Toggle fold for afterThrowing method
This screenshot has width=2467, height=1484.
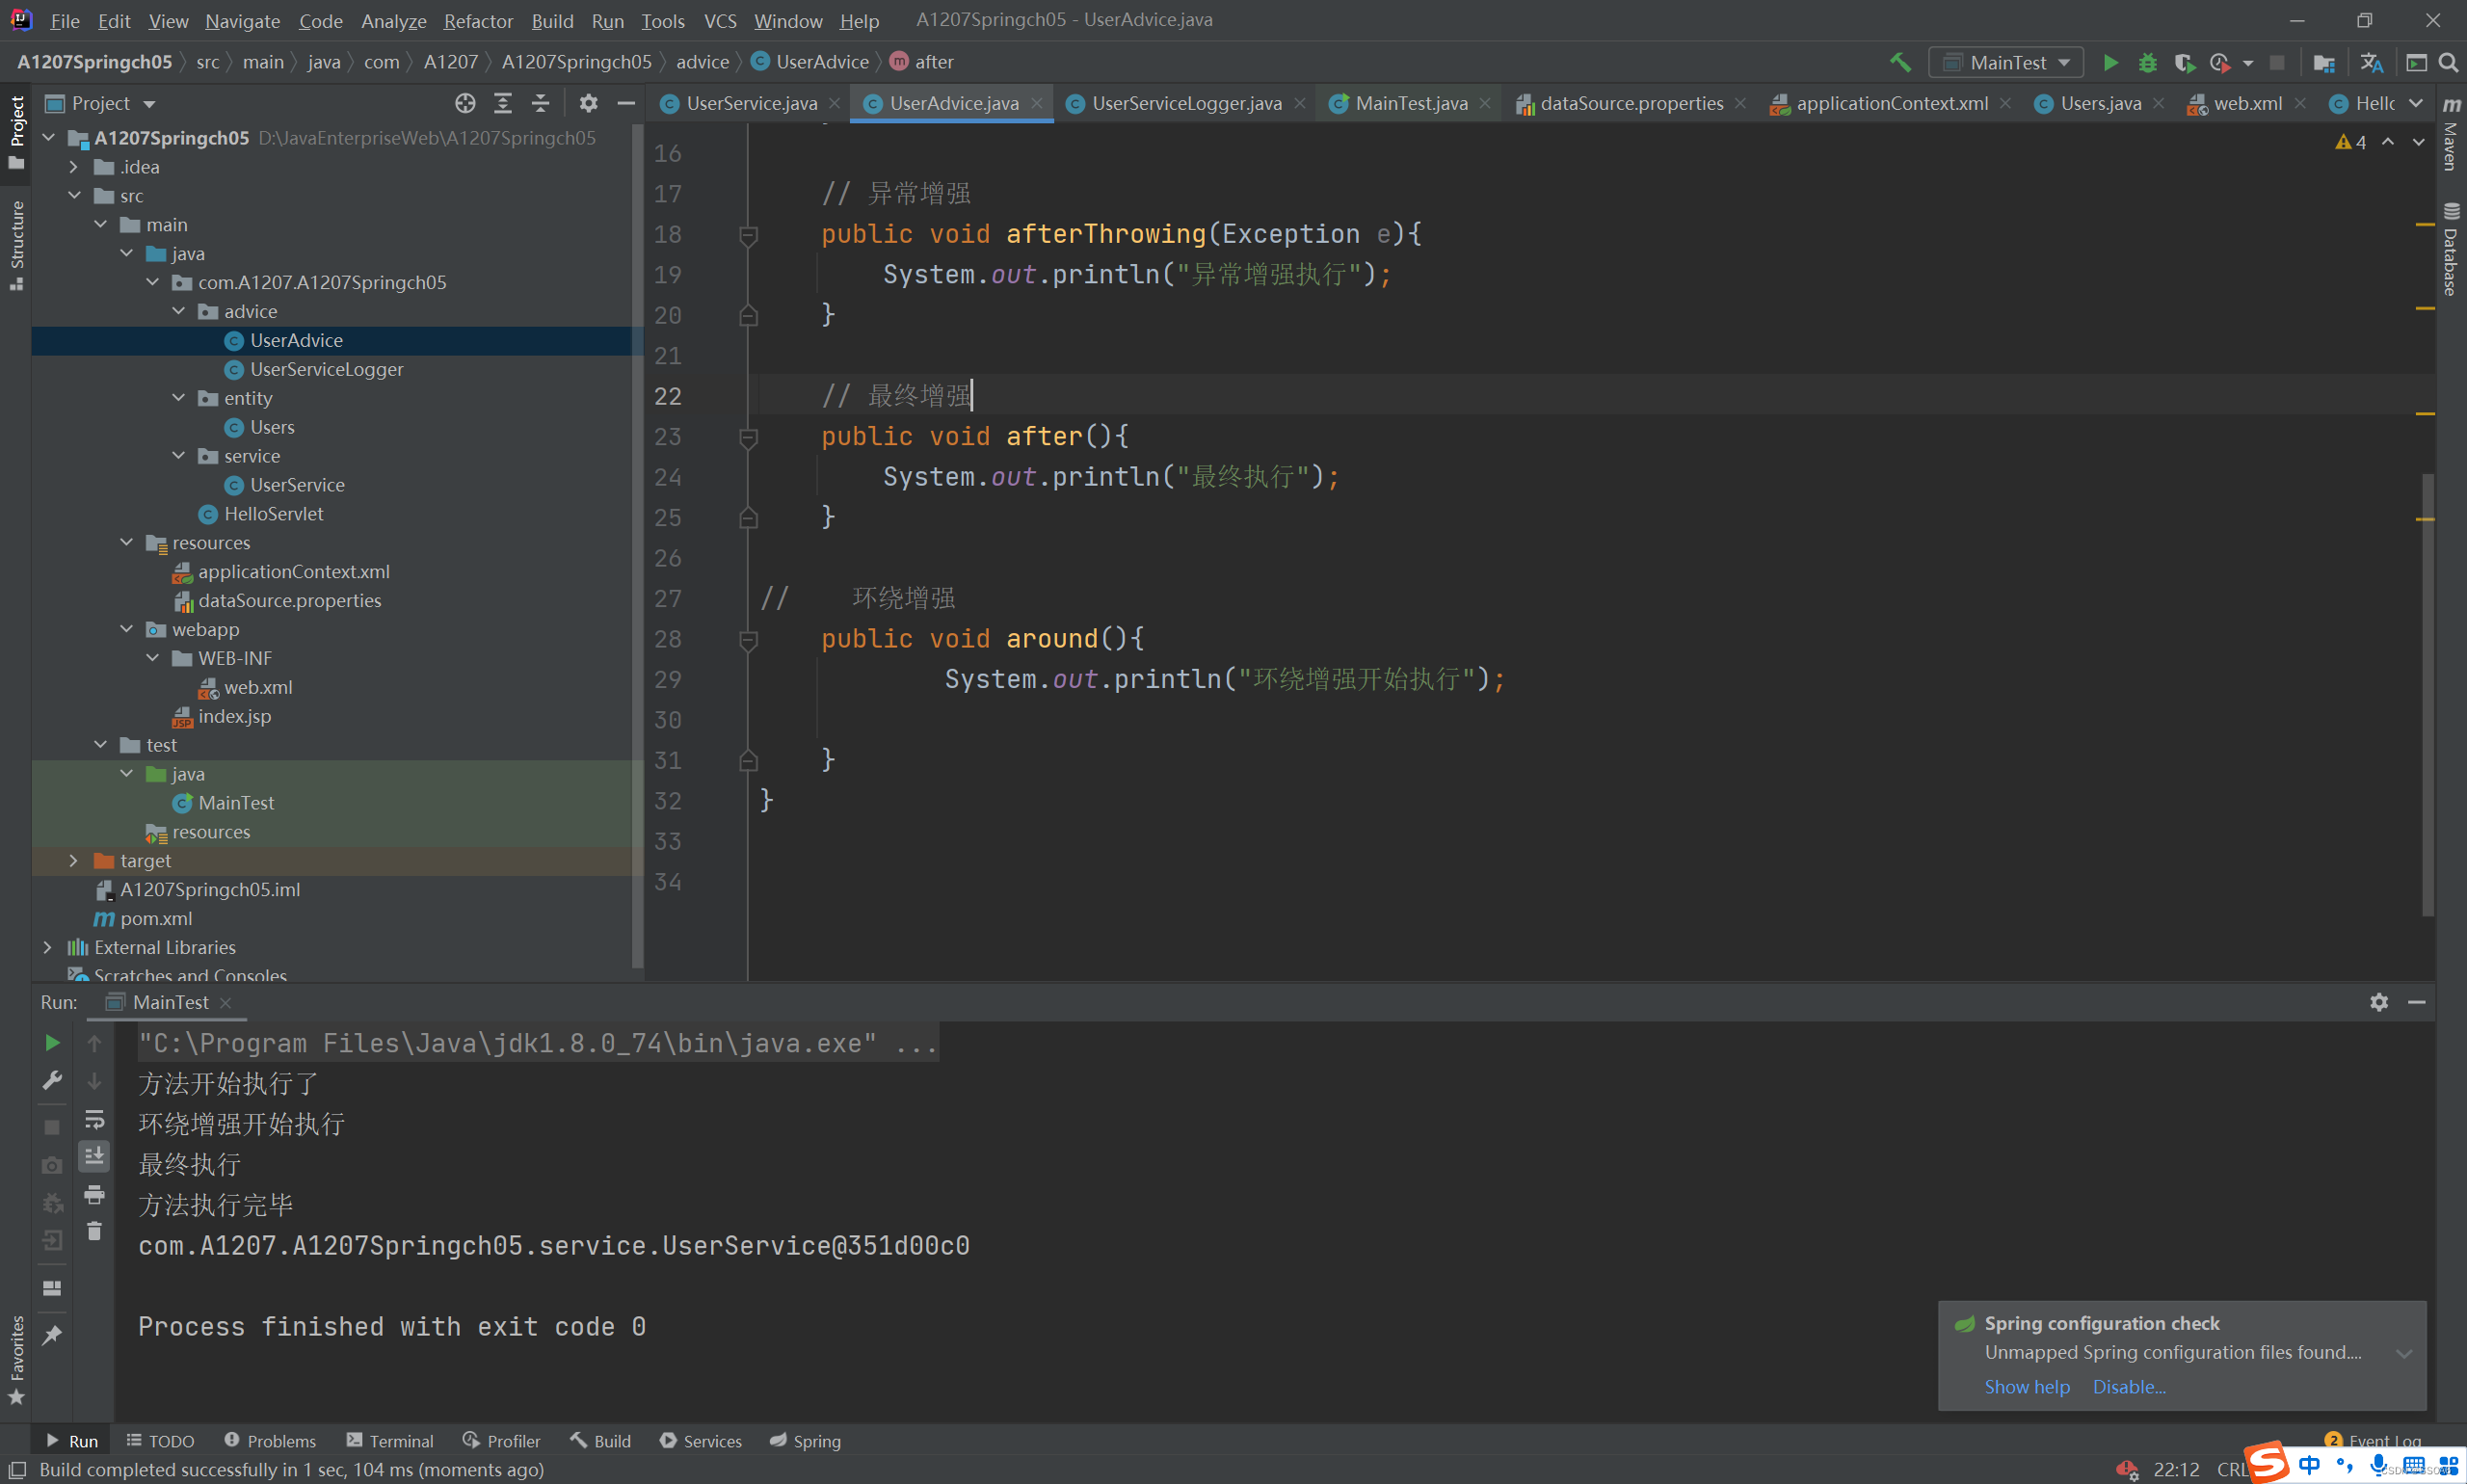pyautogui.click(x=747, y=235)
